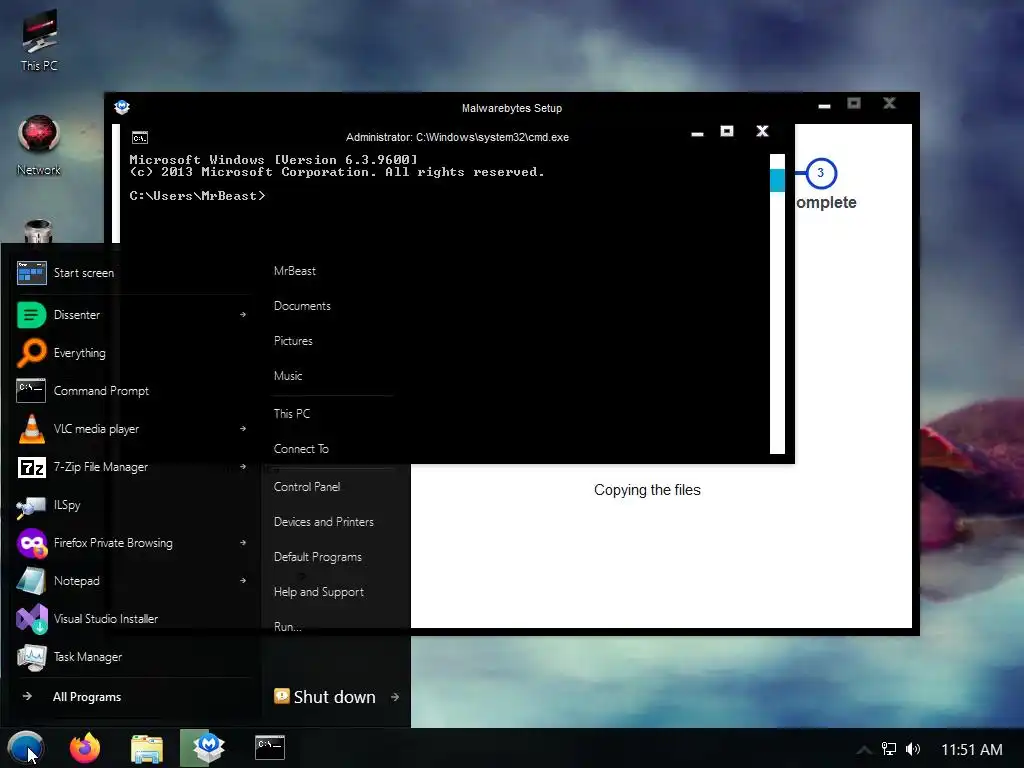This screenshot has width=1024, height=768.
Task: Launch Dissenter from its green icon
Action: click(x=31, y=315)
